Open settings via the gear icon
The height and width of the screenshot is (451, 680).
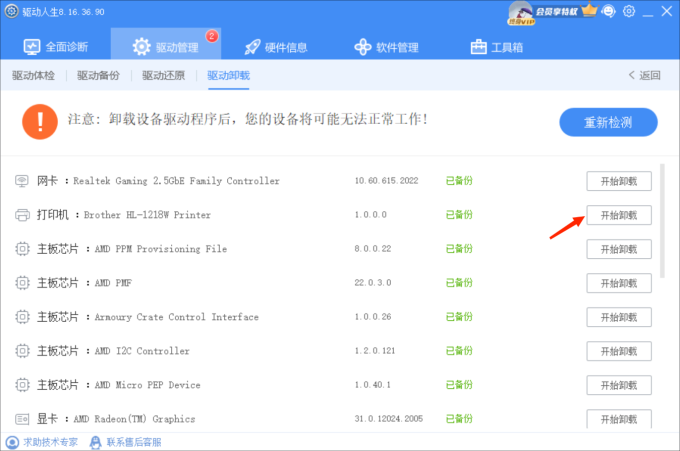[x=629, y=11]
